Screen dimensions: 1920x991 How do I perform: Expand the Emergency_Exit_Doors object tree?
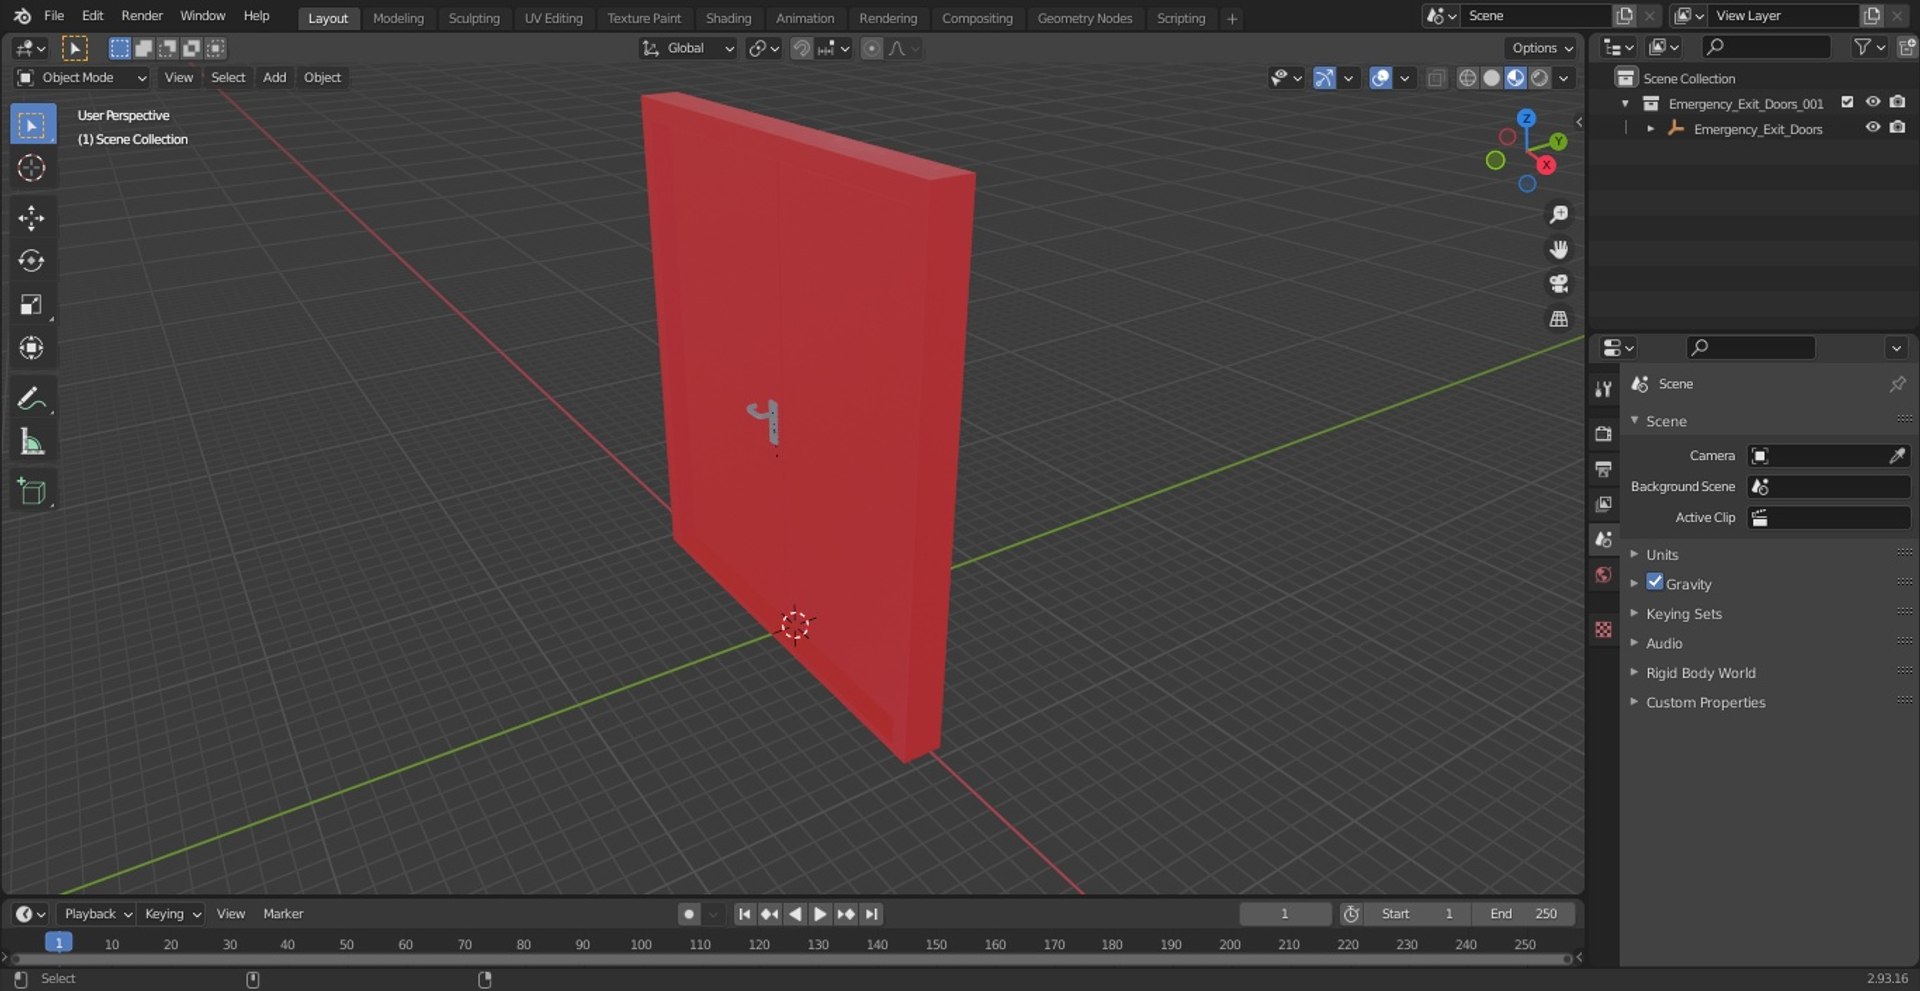click(1650, 129)
